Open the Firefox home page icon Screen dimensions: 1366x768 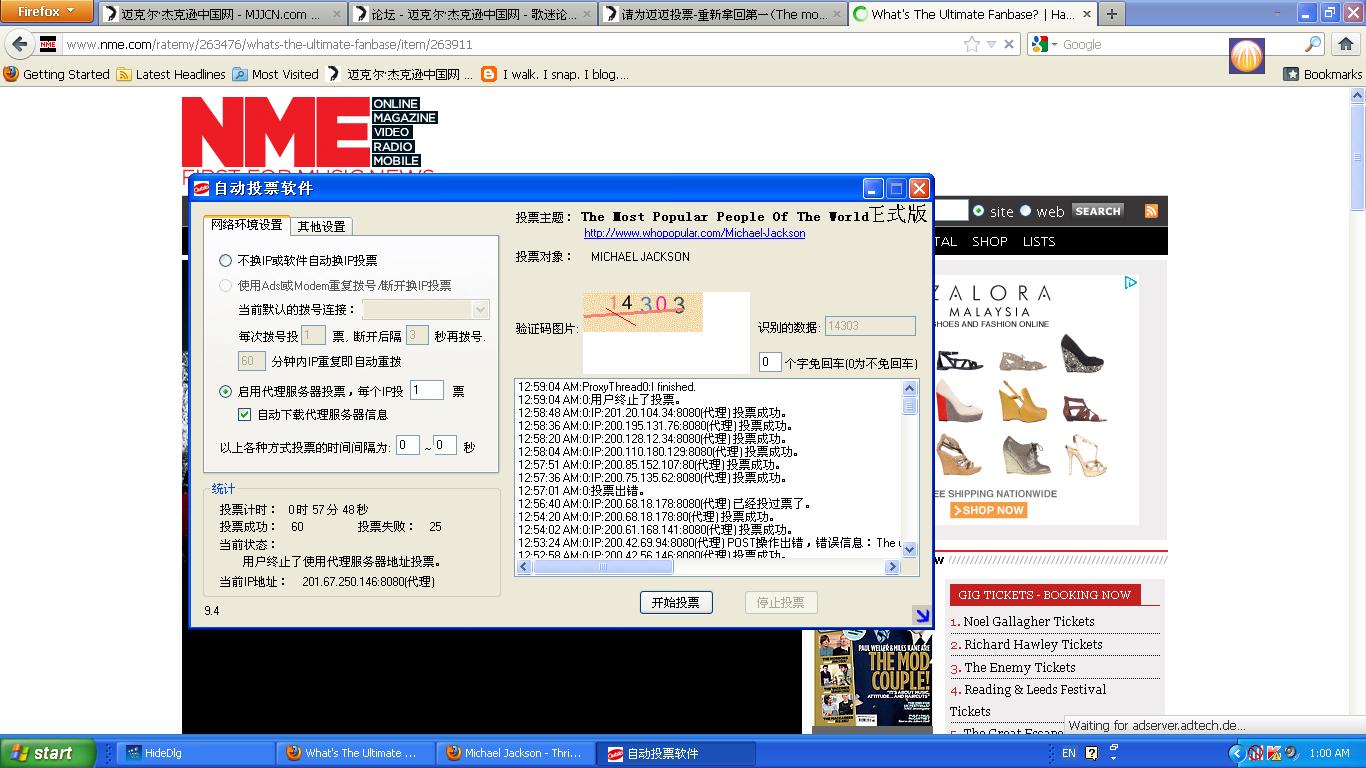pyautogui.click(x=1346, y=44)
